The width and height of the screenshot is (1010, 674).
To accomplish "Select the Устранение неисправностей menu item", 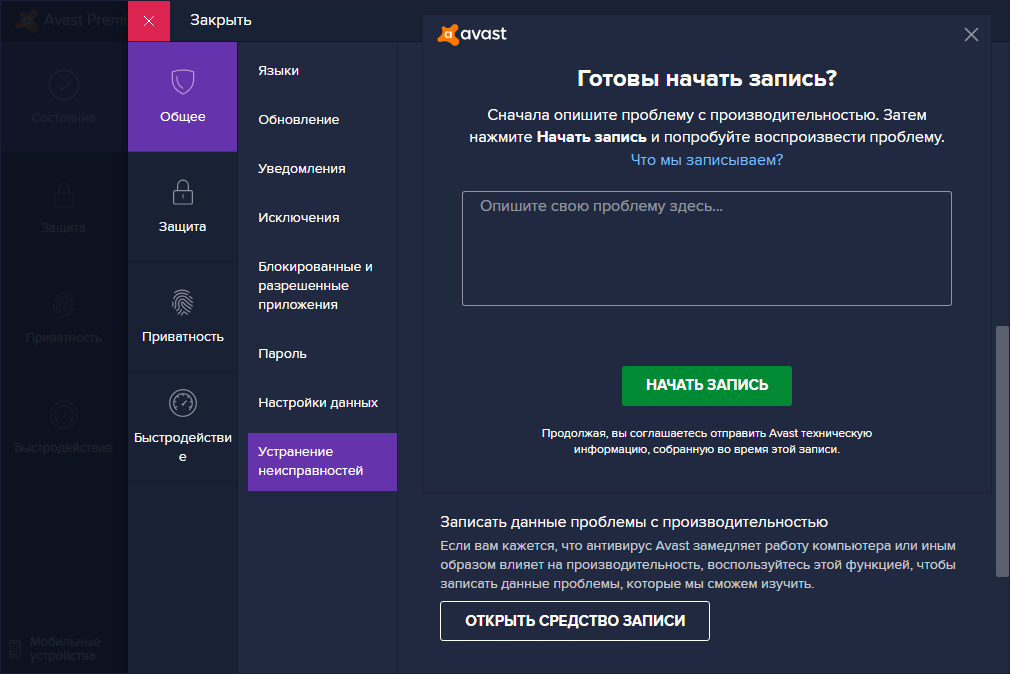I will (322, 461).
